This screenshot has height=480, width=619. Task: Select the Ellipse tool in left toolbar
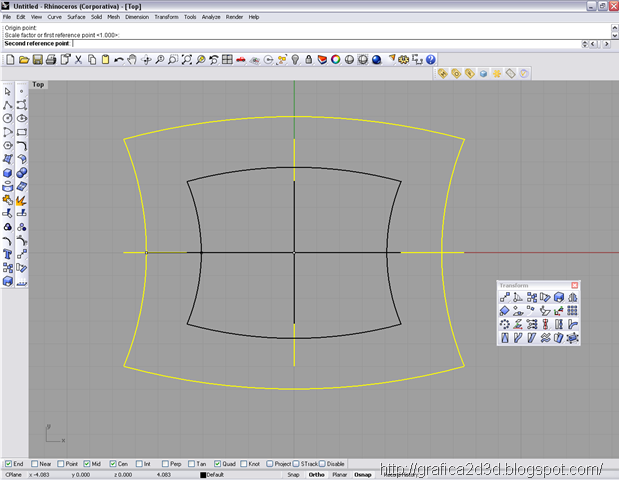22,118
